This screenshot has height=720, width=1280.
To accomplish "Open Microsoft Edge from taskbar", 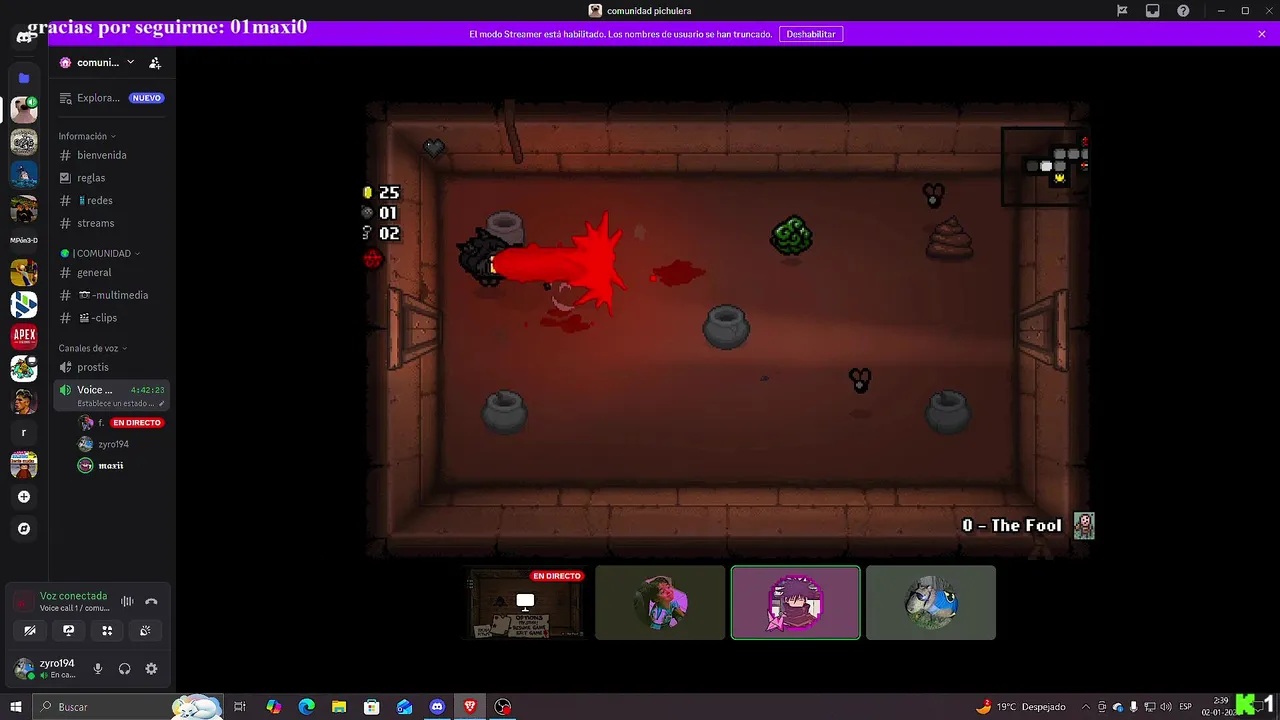I will [x=306, y=707].
